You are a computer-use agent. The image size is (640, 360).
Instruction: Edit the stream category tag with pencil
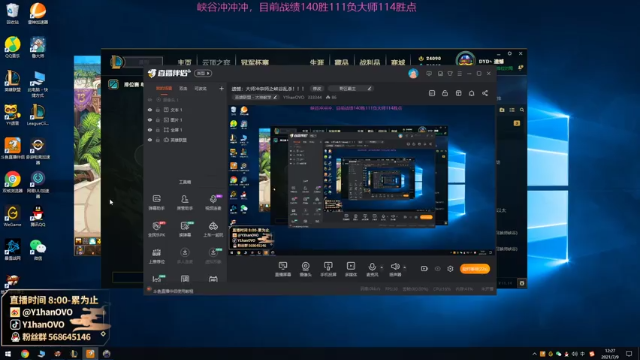tap(275, 98)
